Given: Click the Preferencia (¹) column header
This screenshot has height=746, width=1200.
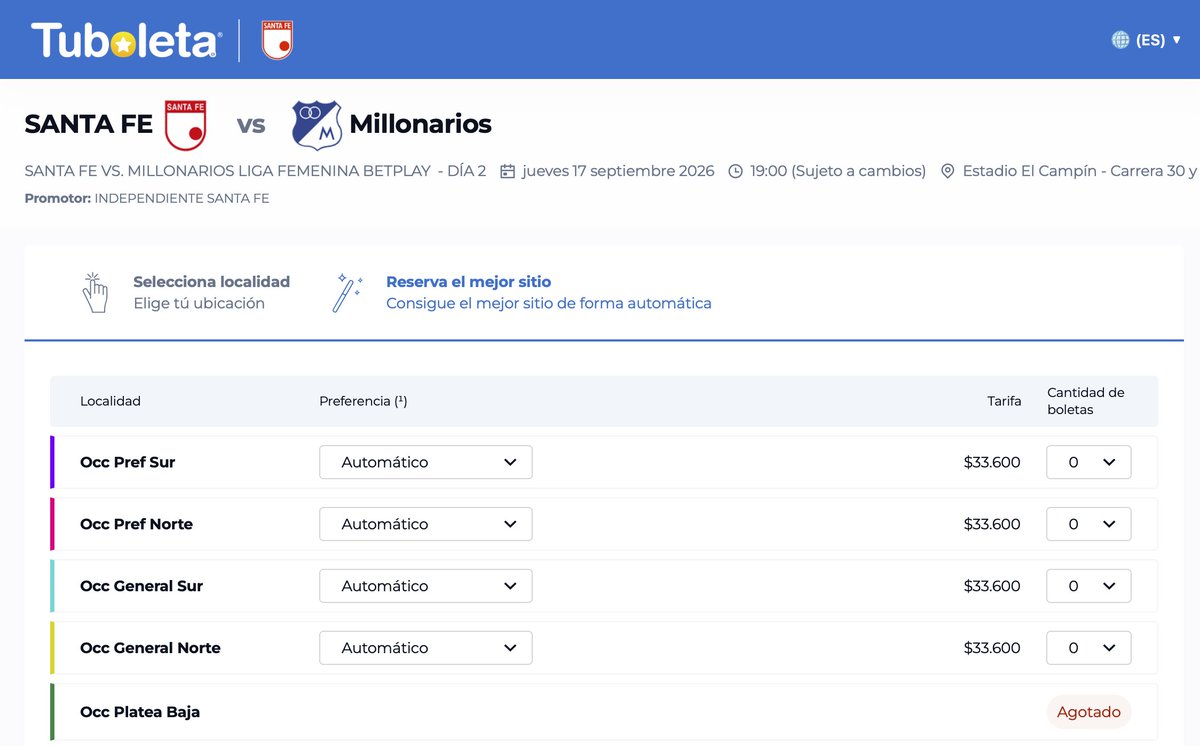Looking at the screenshot, I should pyautogui.click(x=363, y=401).
